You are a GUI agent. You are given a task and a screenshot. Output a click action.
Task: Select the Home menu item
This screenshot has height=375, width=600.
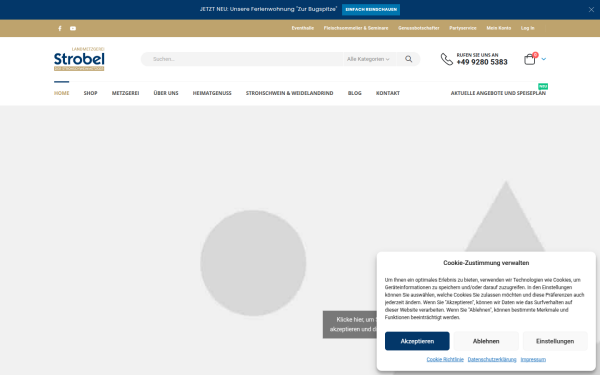[61, 93]
